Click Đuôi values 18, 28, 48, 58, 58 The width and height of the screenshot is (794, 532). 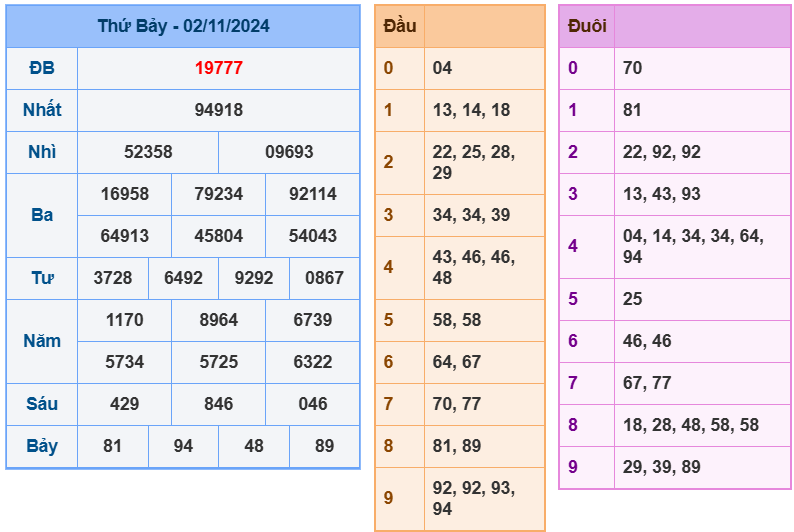coord(690,425)
